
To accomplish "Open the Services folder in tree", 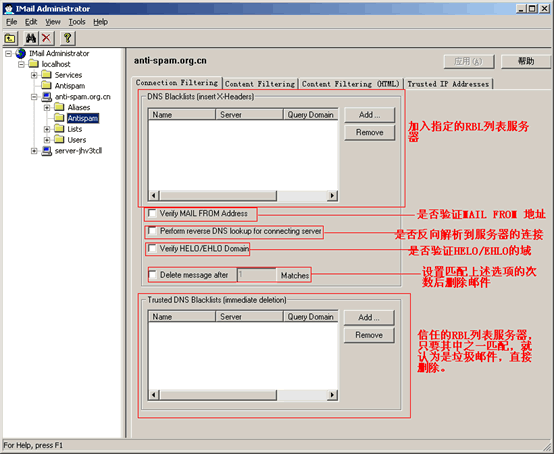I will (x=68, y=75).
